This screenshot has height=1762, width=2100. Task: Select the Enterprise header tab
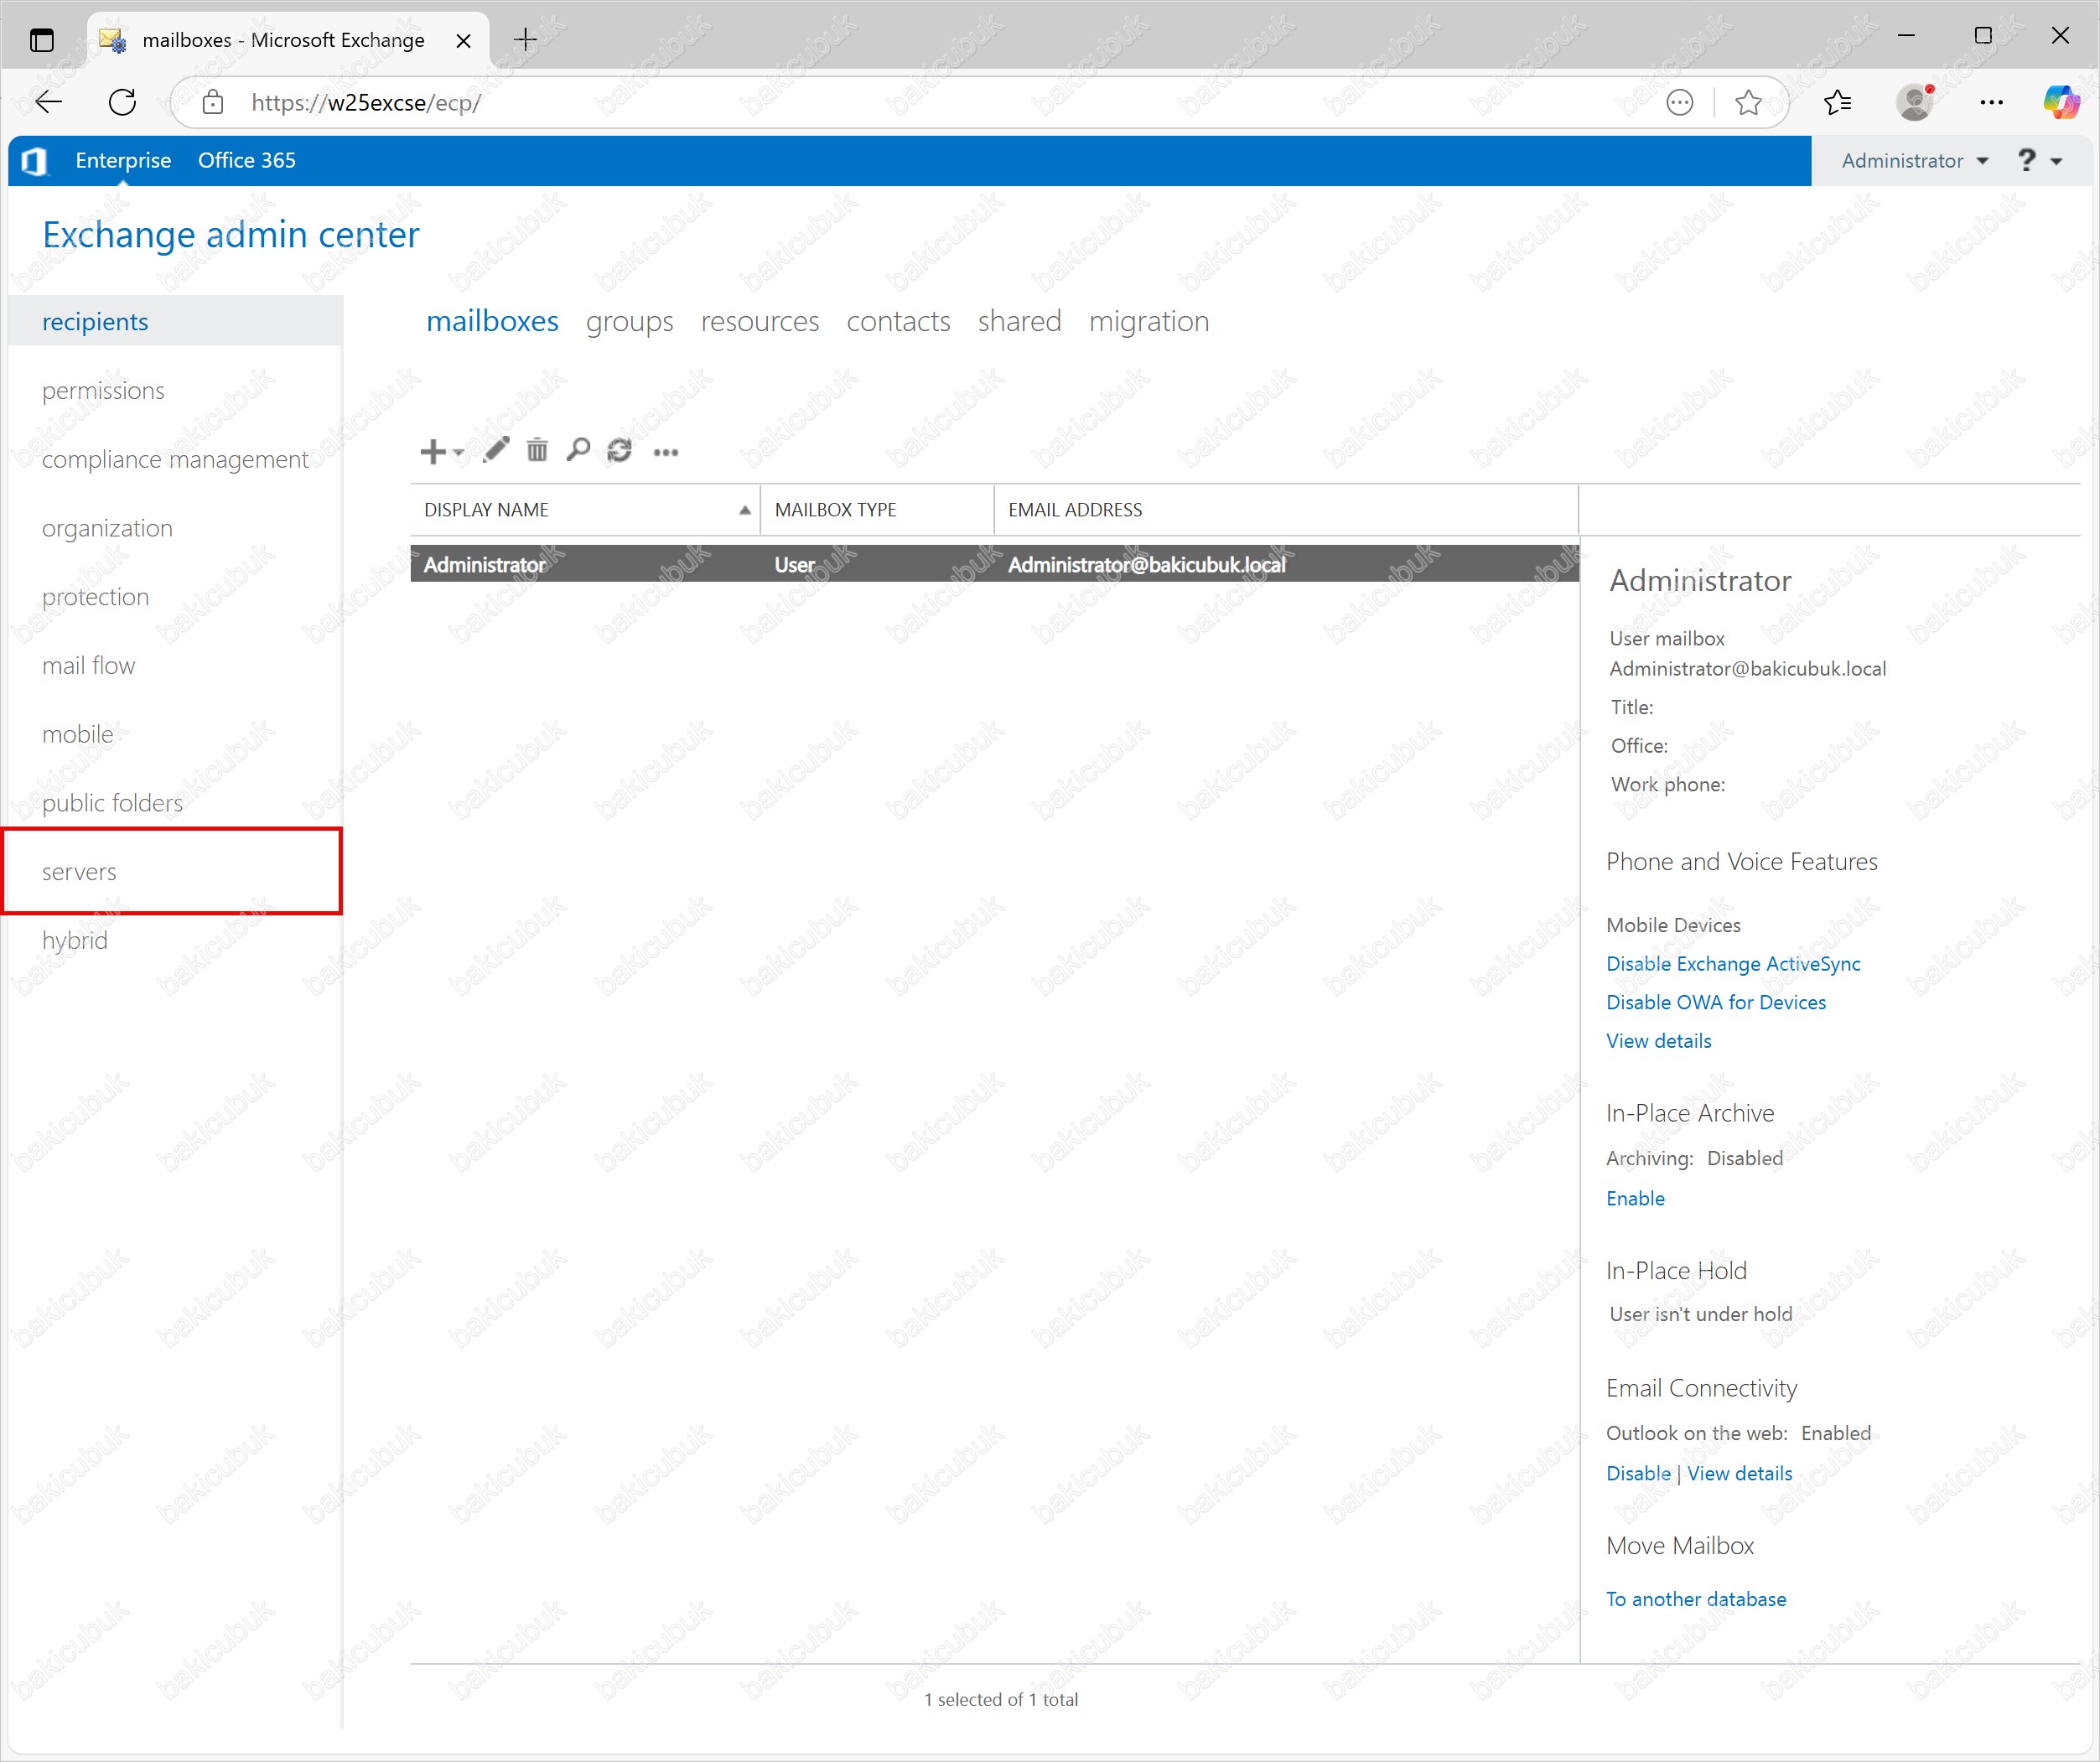(x=123, y=160)
